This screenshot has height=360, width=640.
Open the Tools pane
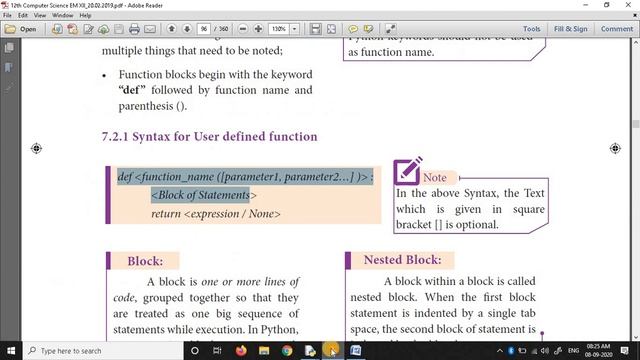coord(531,29)
